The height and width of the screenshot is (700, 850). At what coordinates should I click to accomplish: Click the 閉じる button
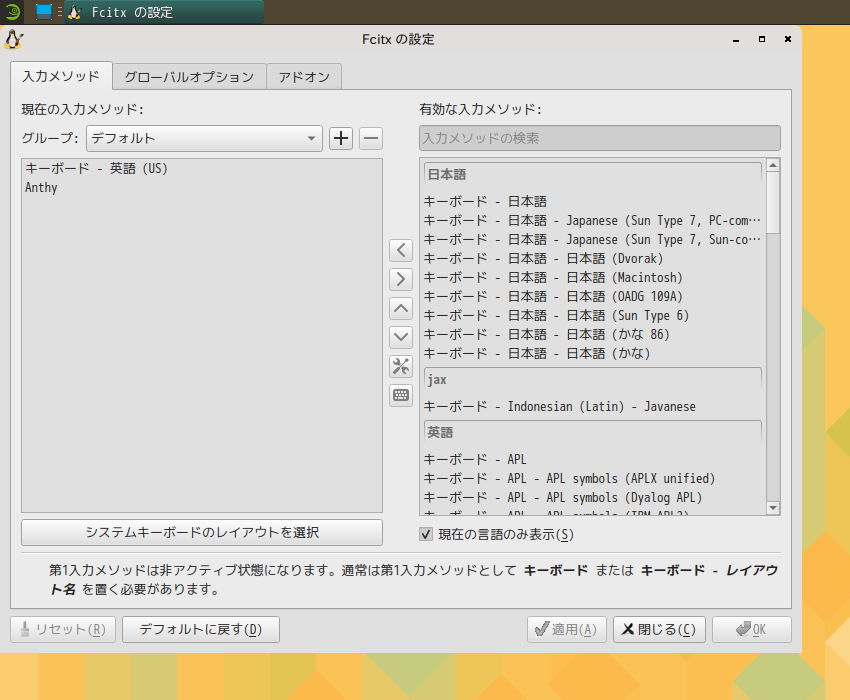click(659, 630)
